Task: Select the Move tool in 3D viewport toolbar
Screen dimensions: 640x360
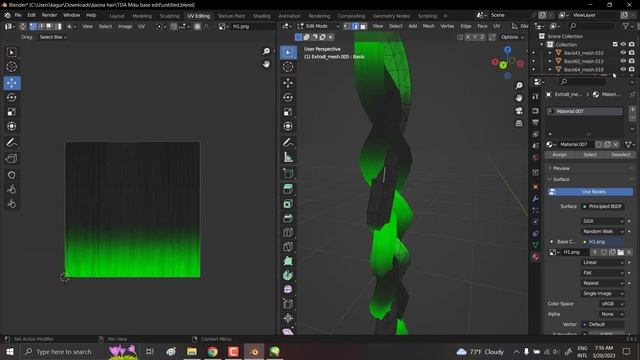Action: (288, 83)
